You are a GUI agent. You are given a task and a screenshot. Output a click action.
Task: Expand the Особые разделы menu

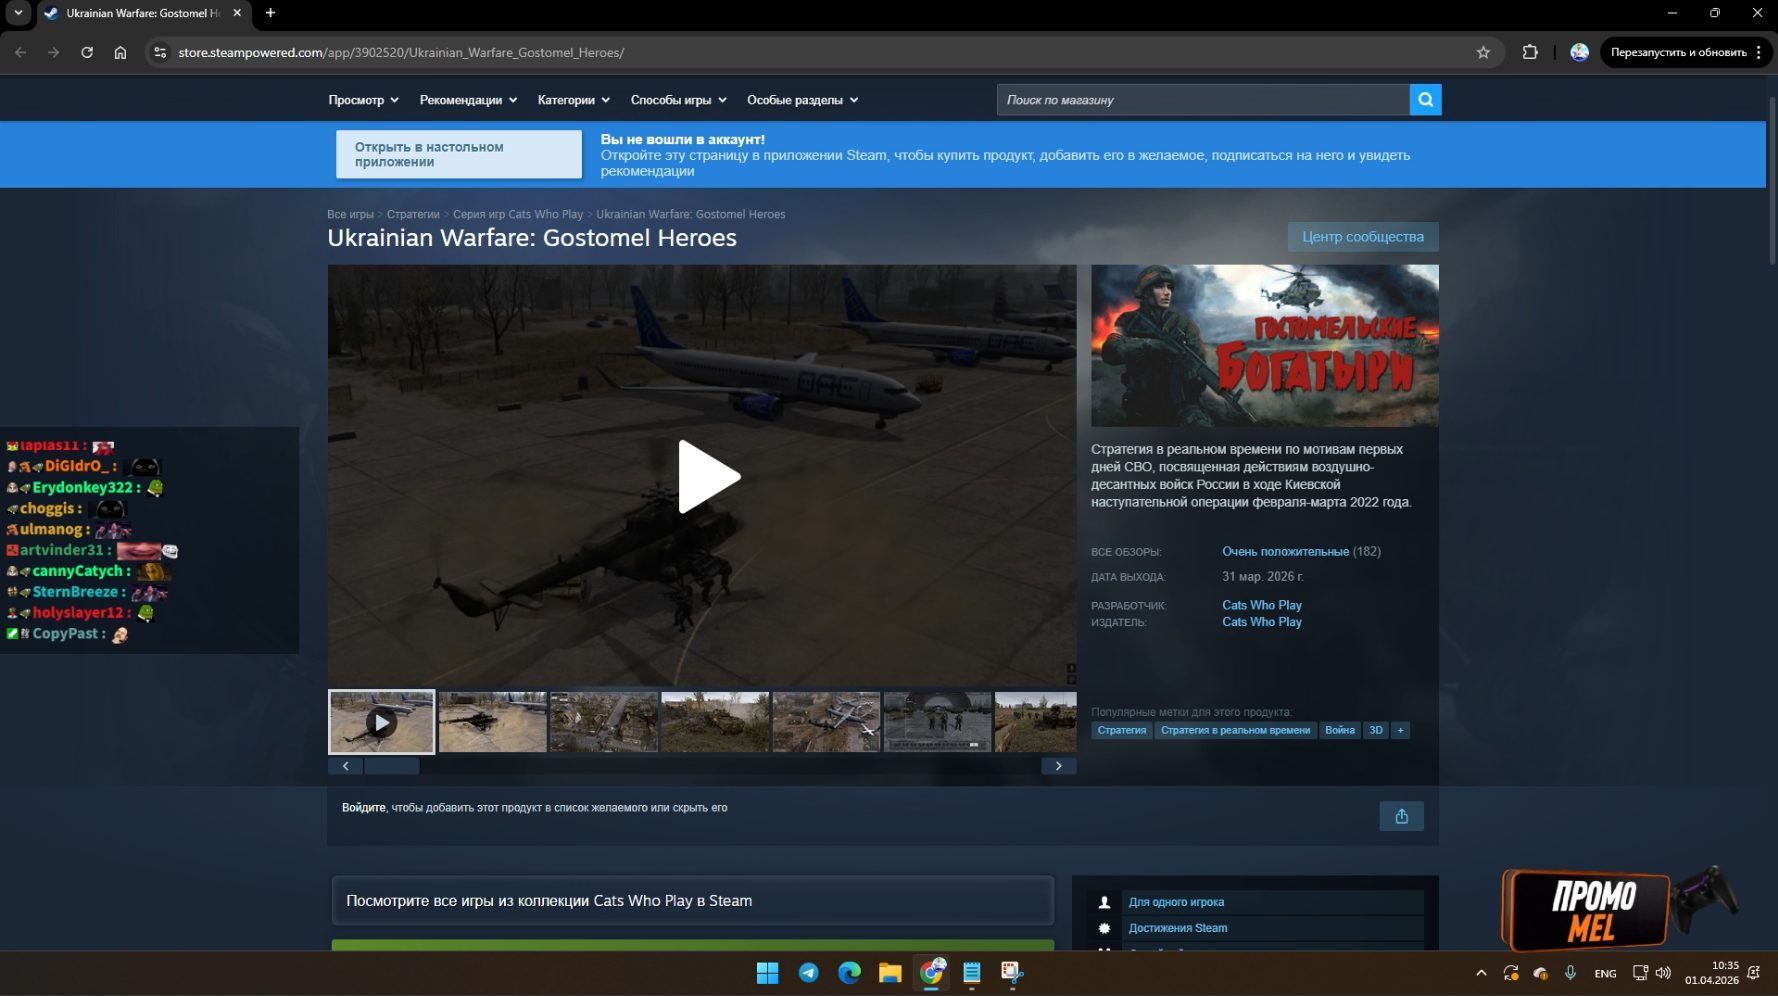tap(803, 100)
